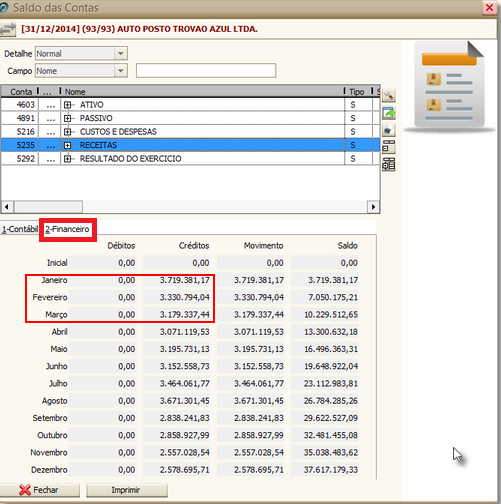Expand the RESULTADO DO EXERCICIO node
This screenshot has height=504, width=501.
tap(68, 159)
